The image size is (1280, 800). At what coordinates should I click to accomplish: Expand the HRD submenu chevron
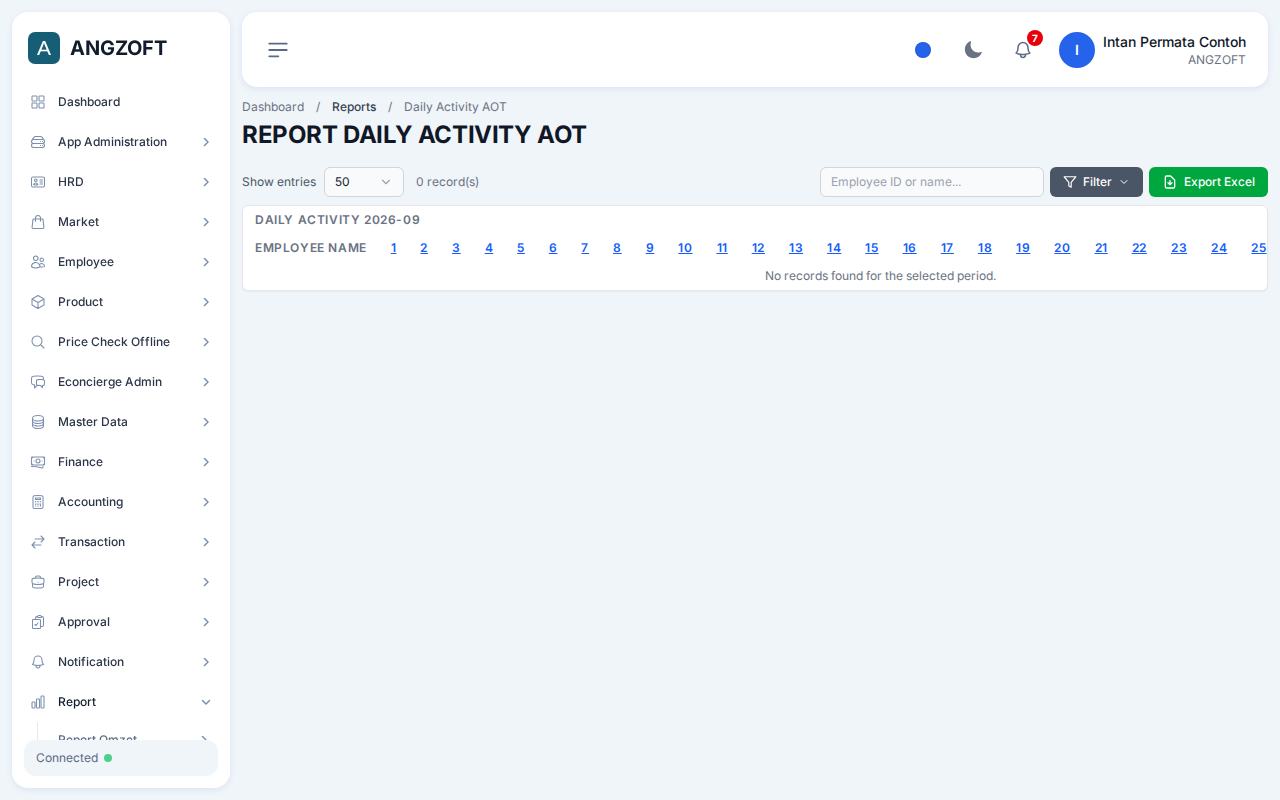click(x=206, y=182)
